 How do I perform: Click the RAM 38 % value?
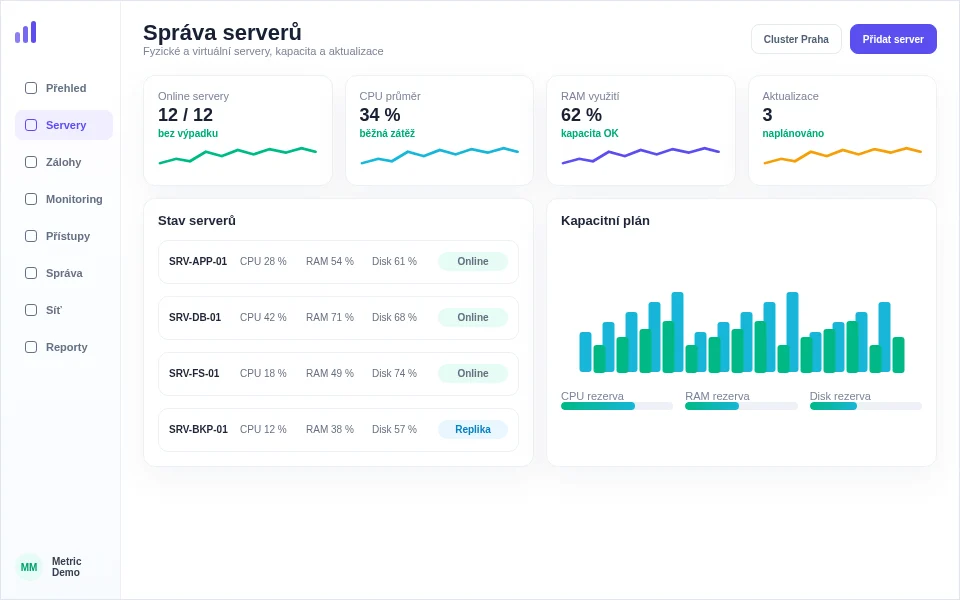[330, 430]
